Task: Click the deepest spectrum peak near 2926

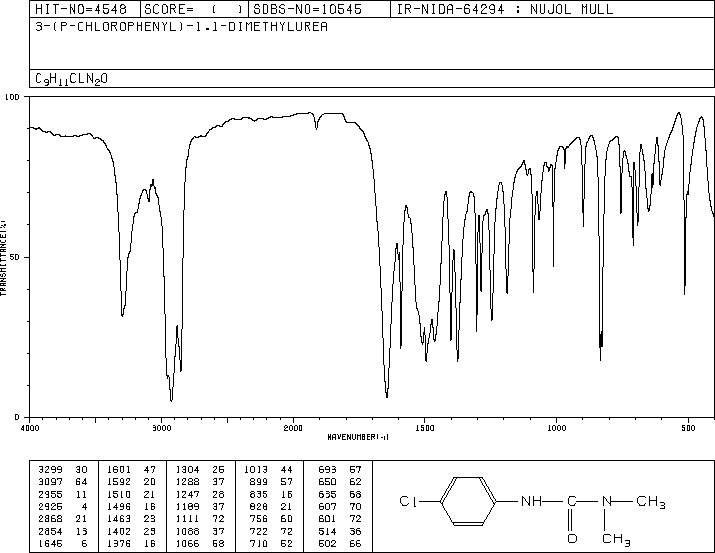Action: pos(171,400)
